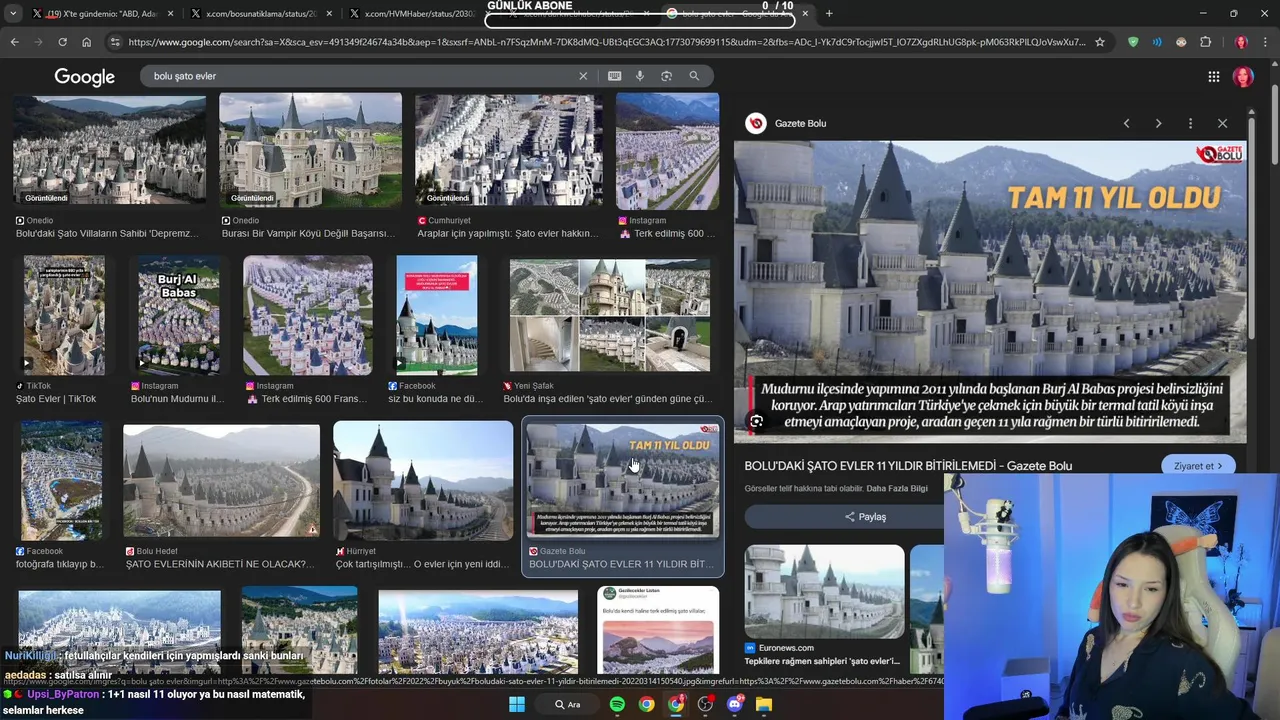Switch to the x.com/bosunatiklama tab
1280x720 pixels.
[x=262, y=14]
